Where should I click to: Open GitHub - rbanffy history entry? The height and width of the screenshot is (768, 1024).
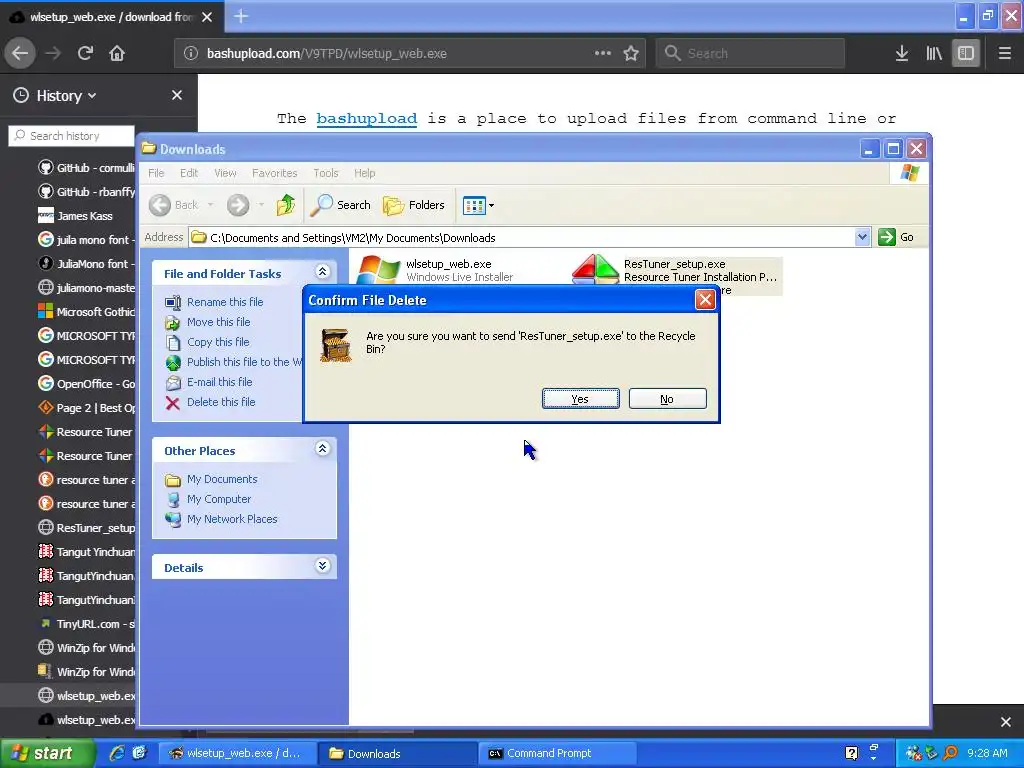point(86,192)
